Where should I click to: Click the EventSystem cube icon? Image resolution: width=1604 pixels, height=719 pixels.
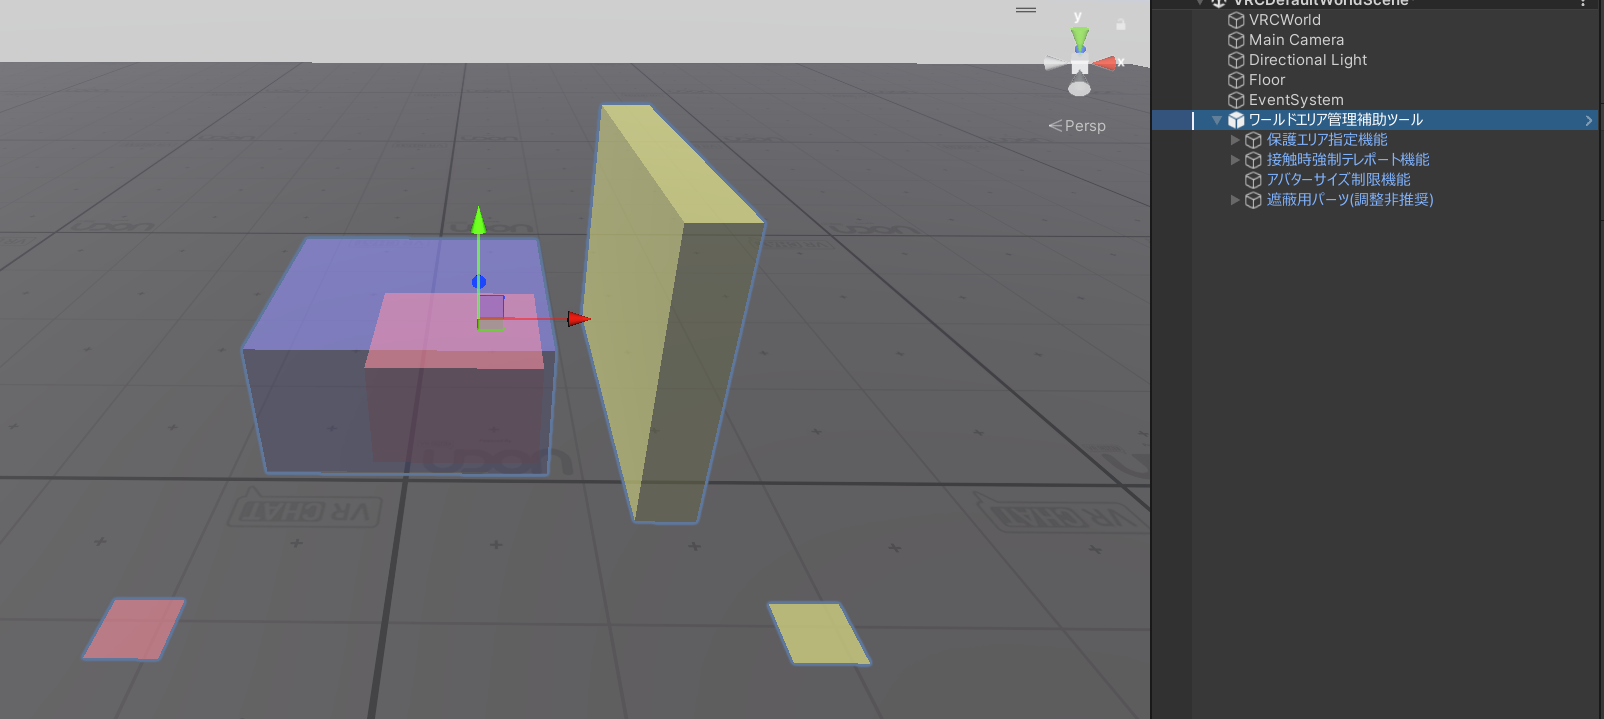click(x=1236, y=100)
